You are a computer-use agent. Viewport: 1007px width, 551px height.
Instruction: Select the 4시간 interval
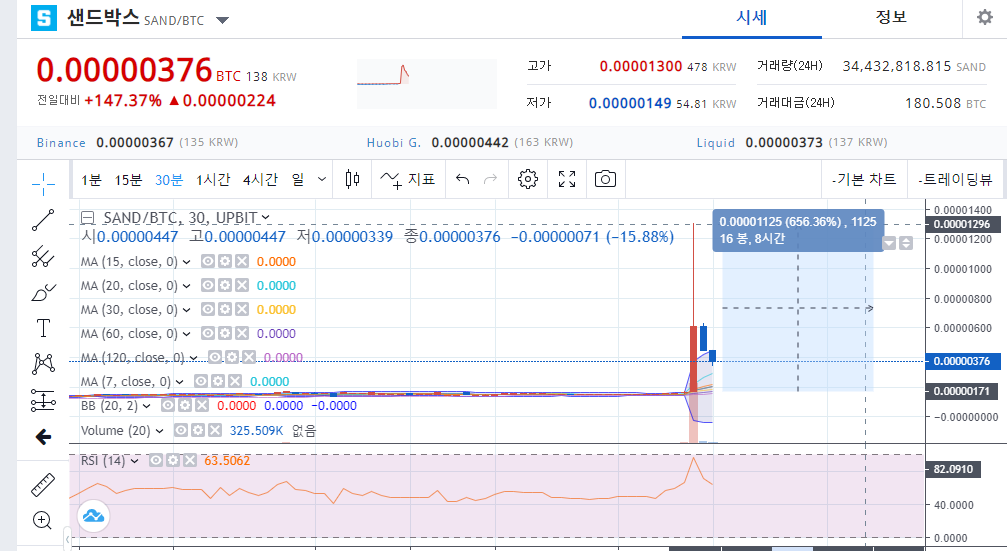(x=260, y=180)
